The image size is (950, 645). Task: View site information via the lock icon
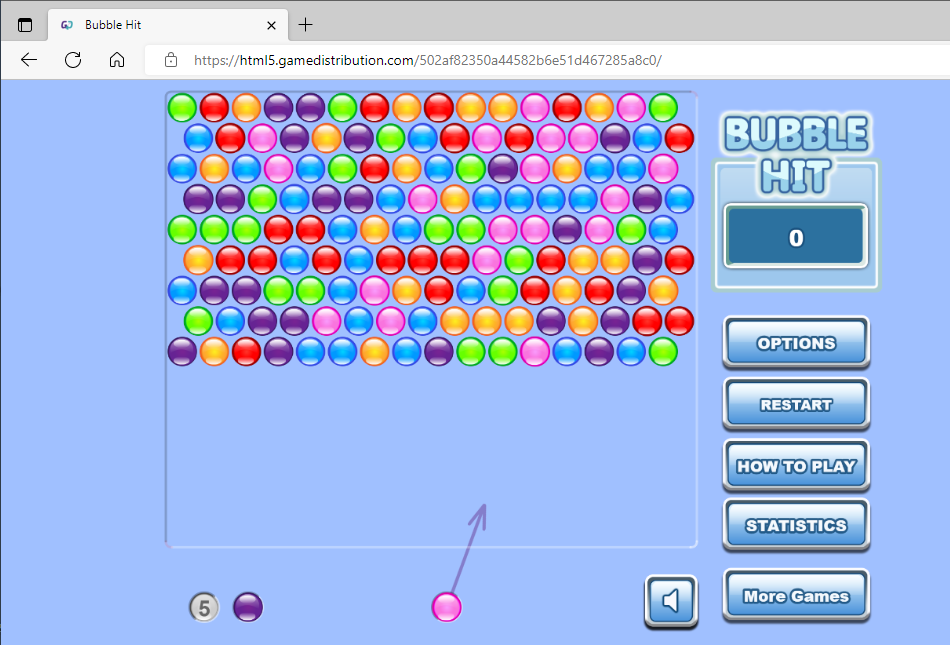click(171, 60)
